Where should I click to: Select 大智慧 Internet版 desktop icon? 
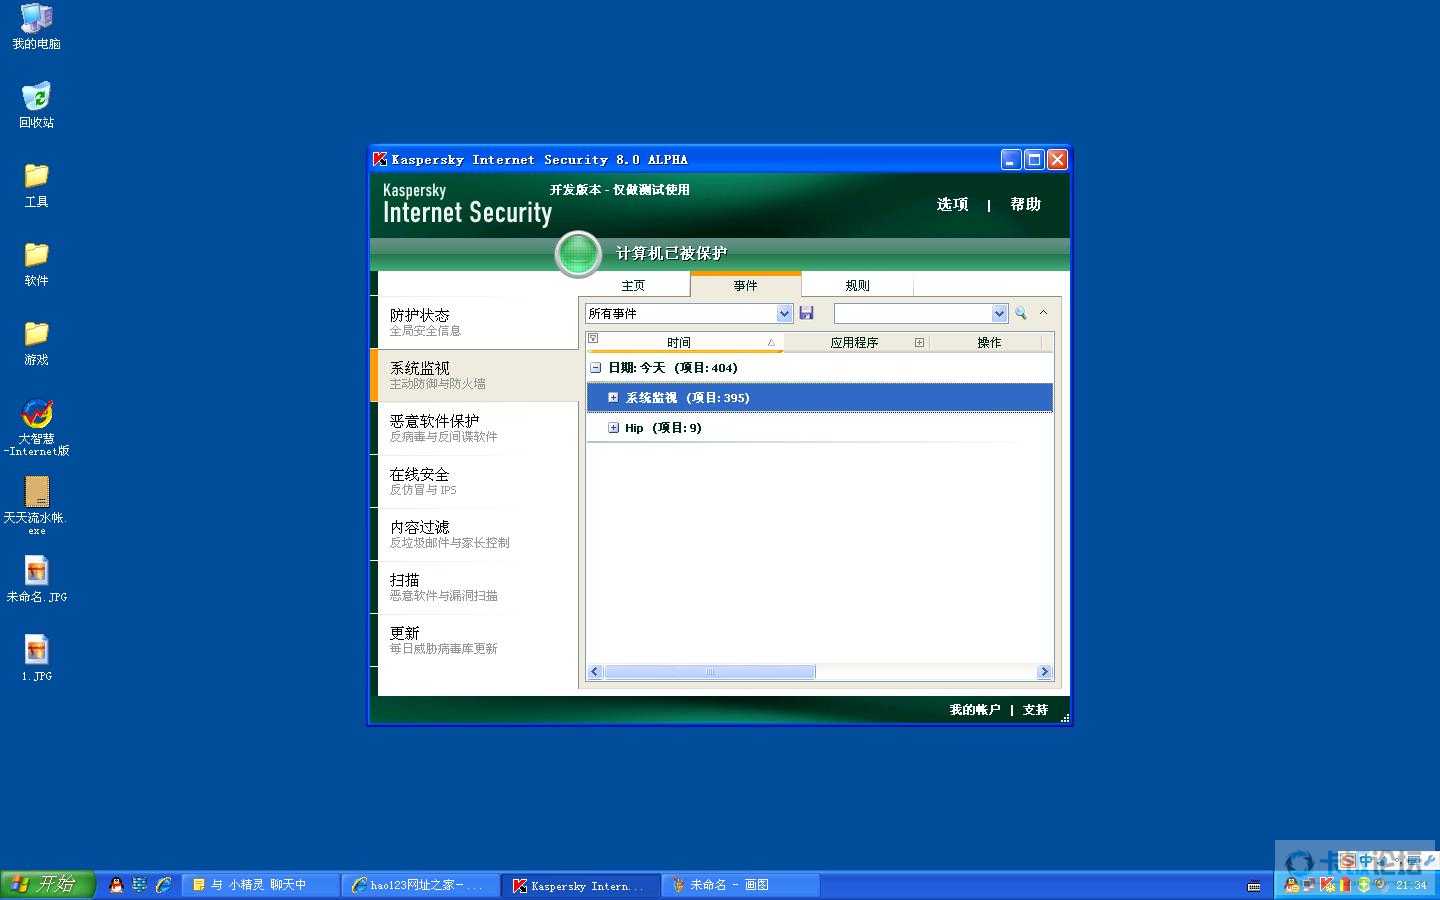pos(36,428)
